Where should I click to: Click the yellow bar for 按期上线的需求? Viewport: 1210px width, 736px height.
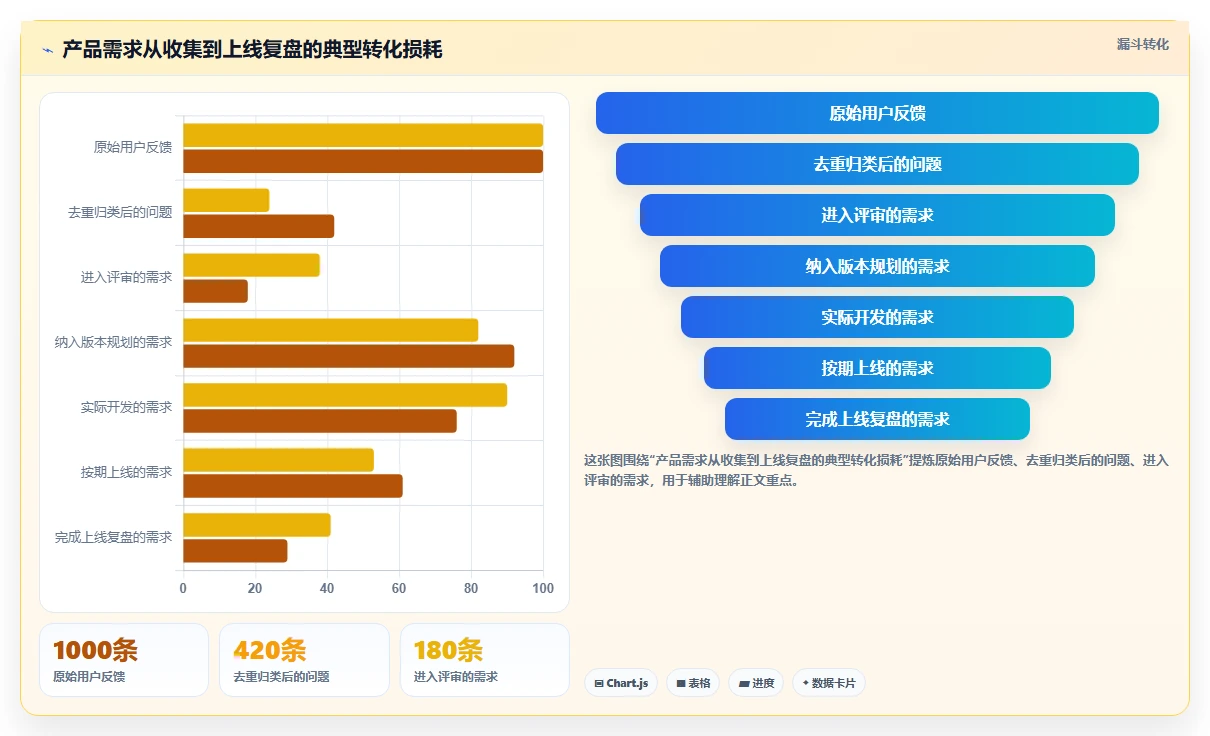(x=278, y=460)
